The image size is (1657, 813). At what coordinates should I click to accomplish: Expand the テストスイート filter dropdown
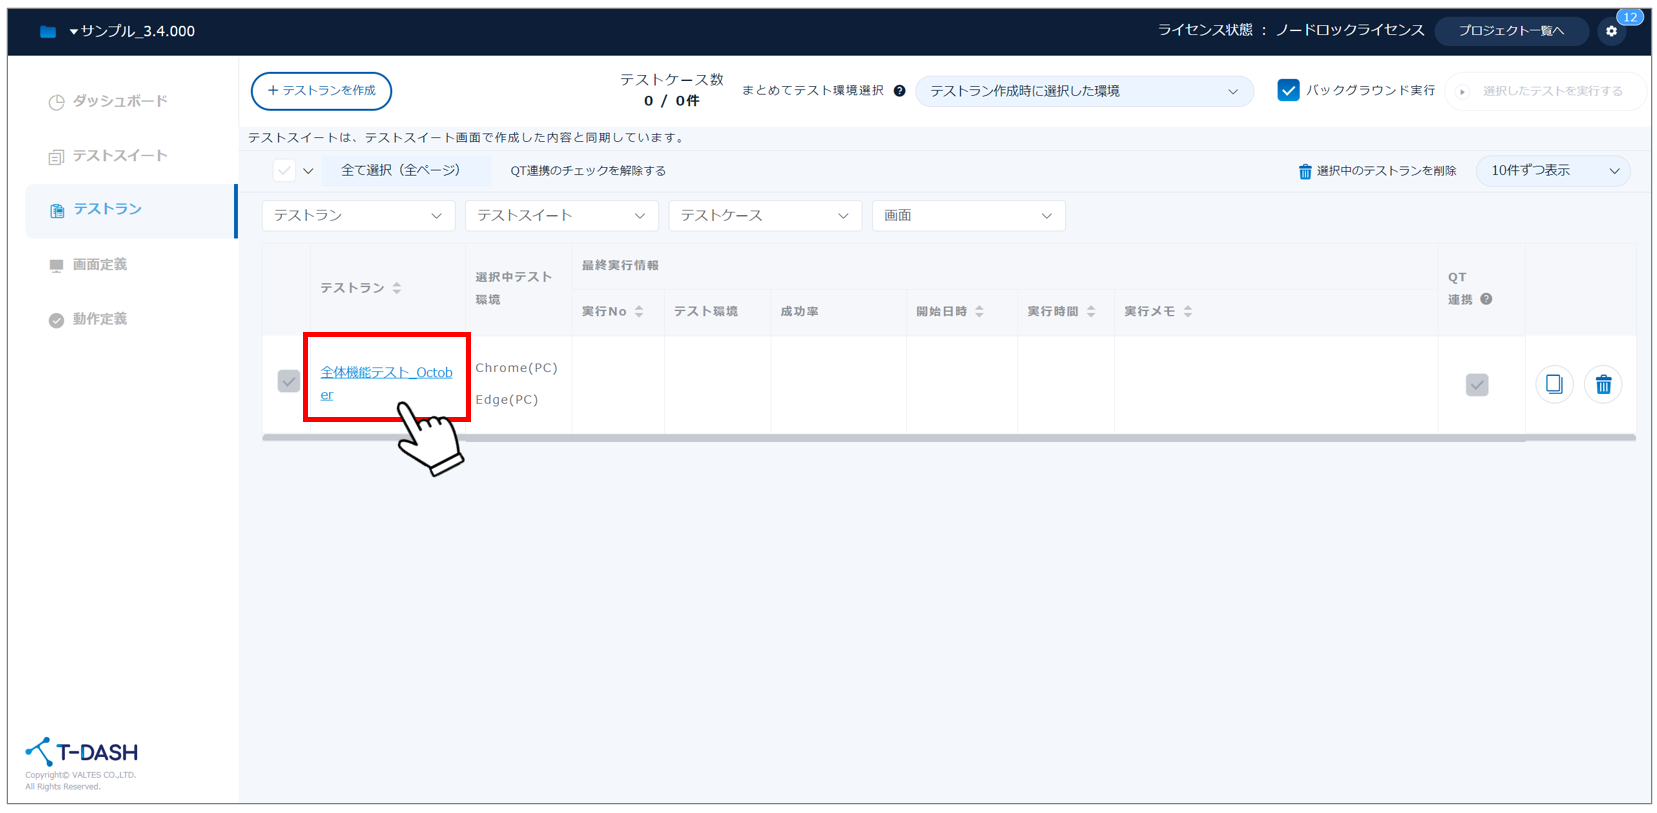pos(561,216)
